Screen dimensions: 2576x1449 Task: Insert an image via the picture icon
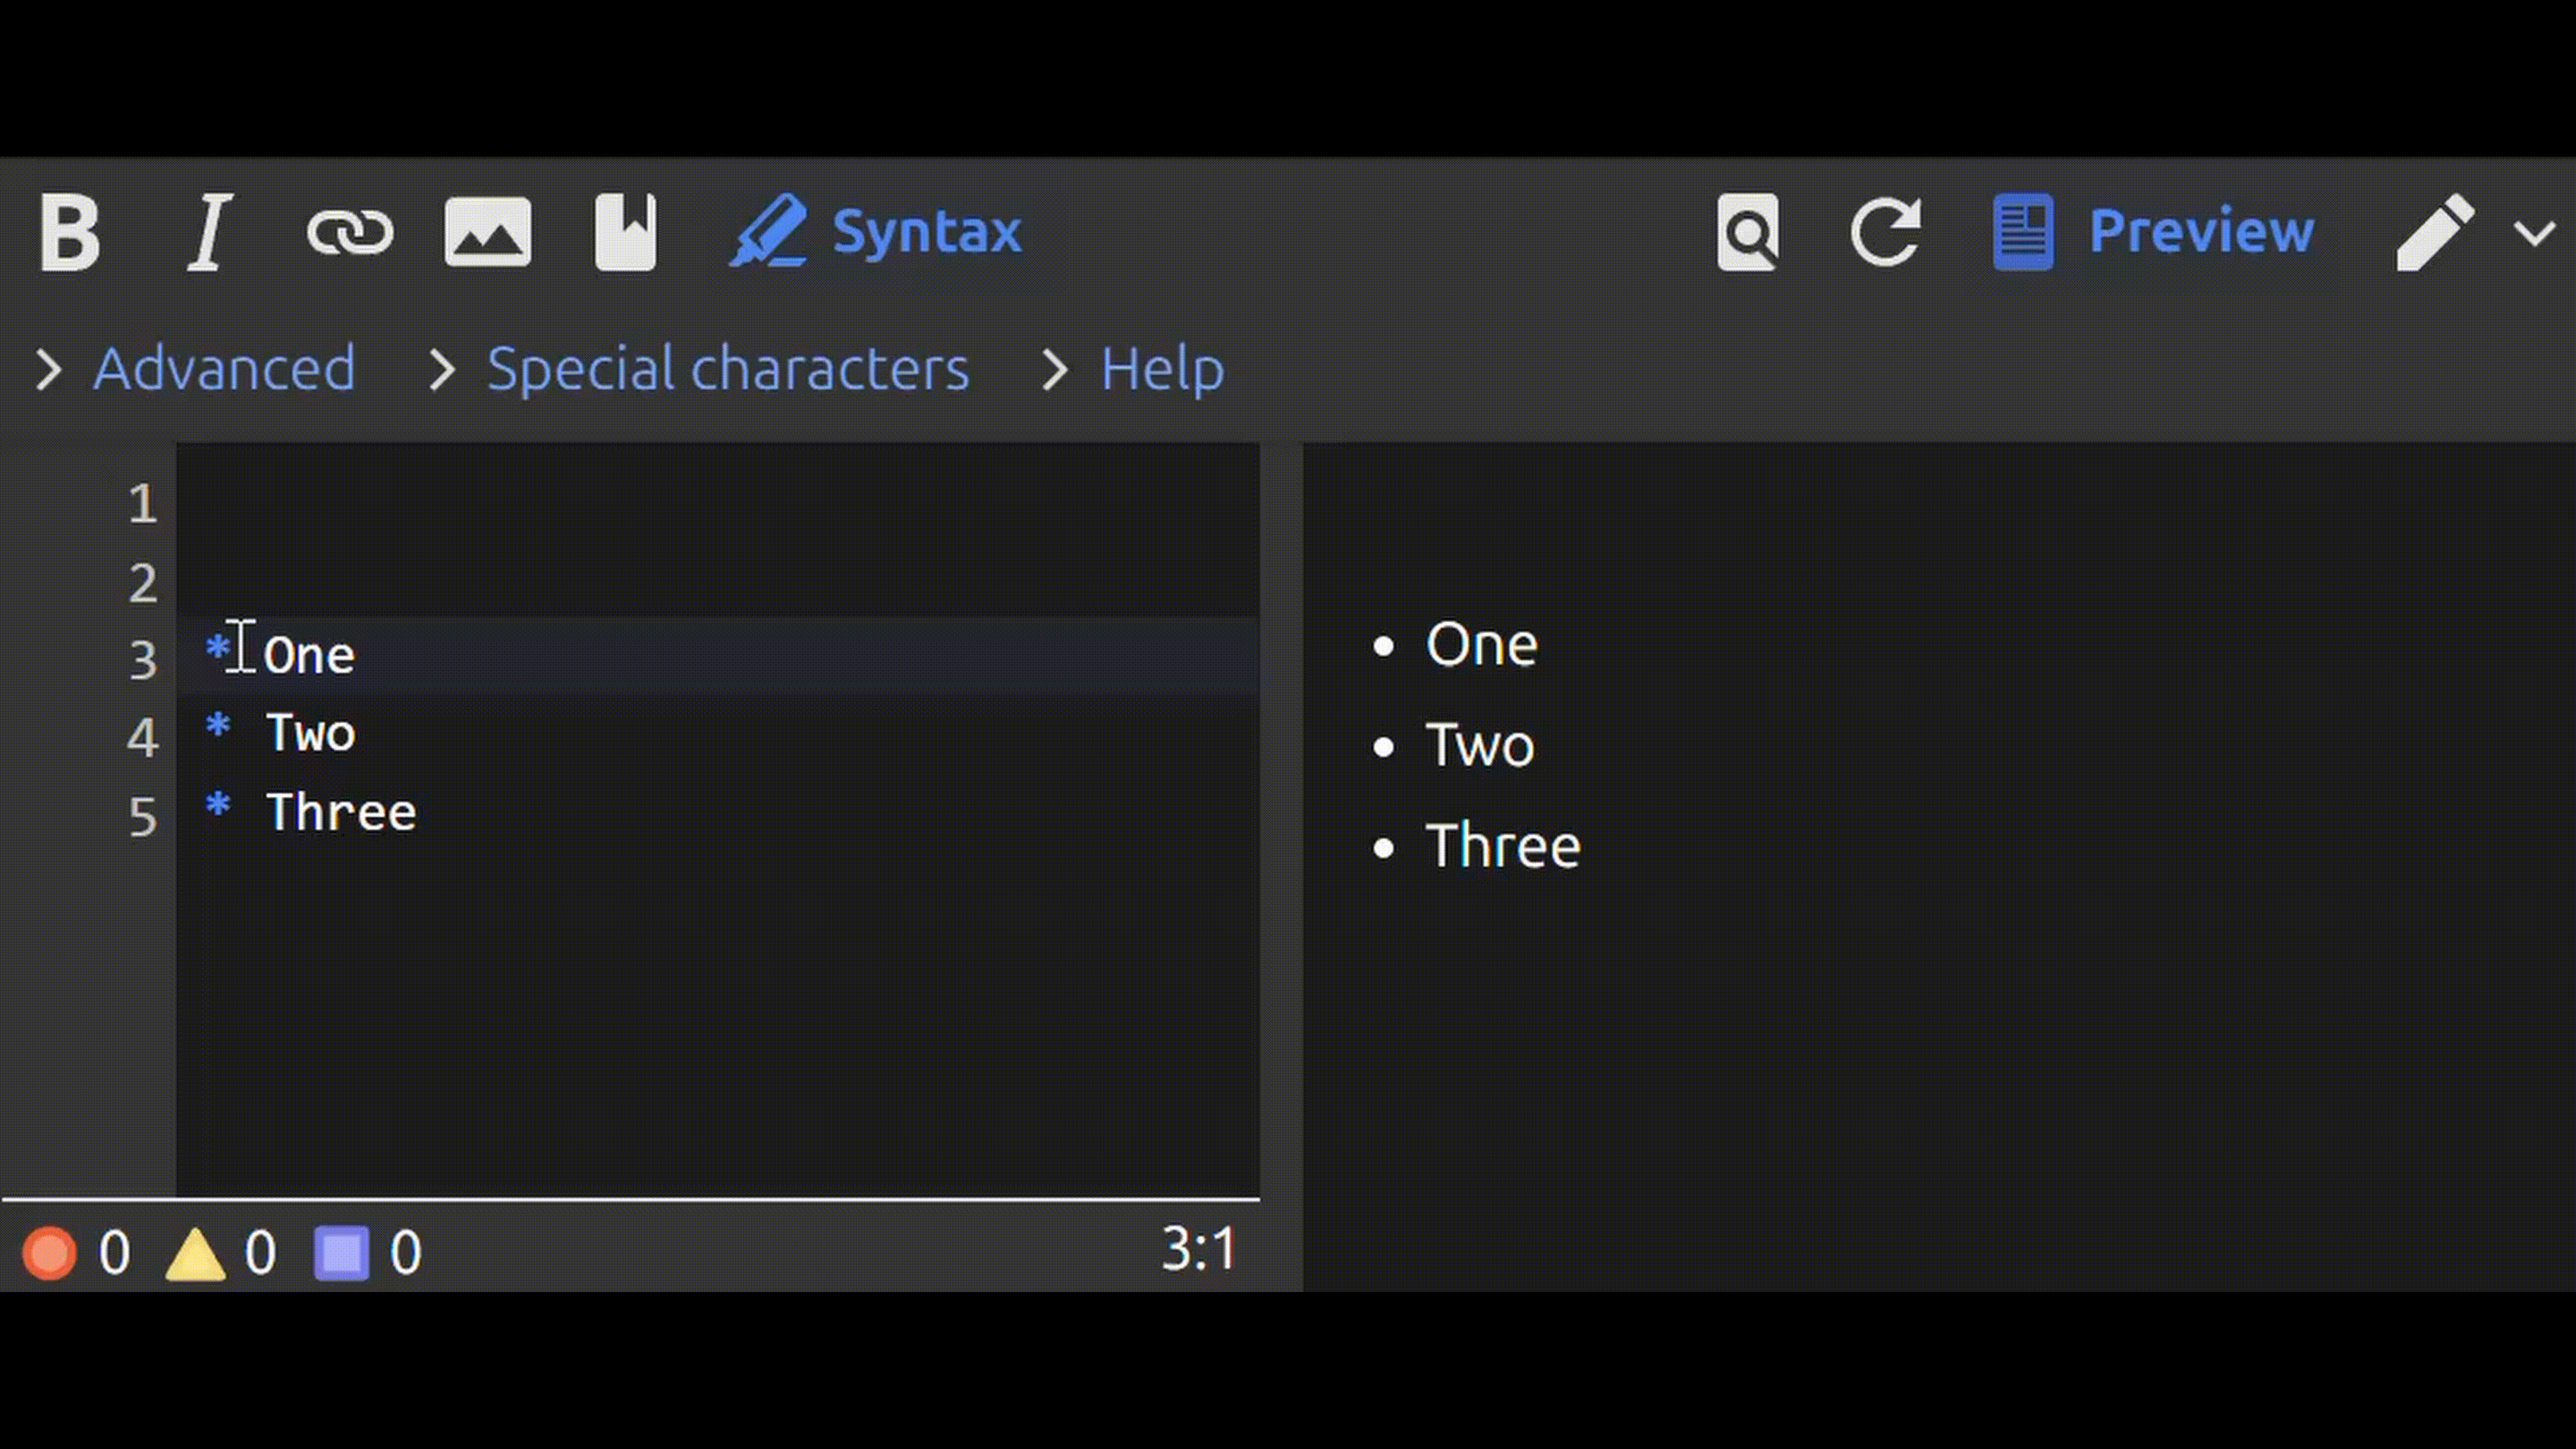pos(487,232)
